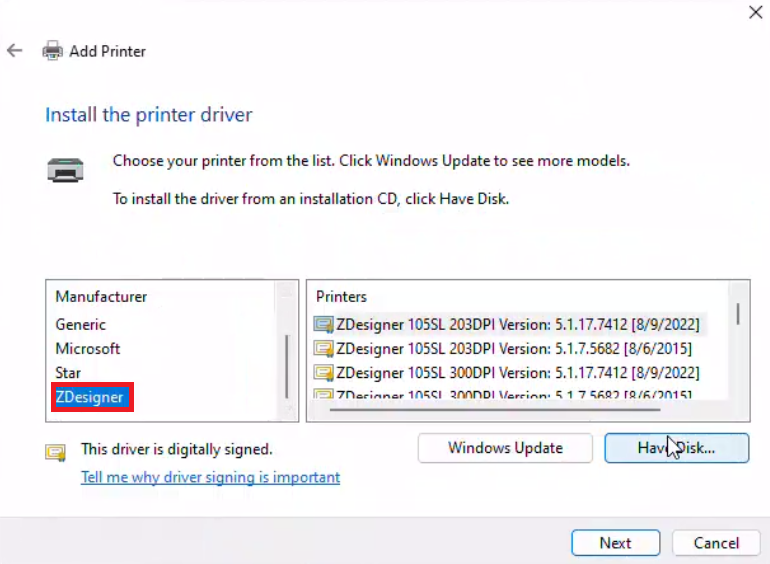This screenshot has height=564, width=770.
Task: Click the Manufacturer column header
Action: [x=101, y=296]
